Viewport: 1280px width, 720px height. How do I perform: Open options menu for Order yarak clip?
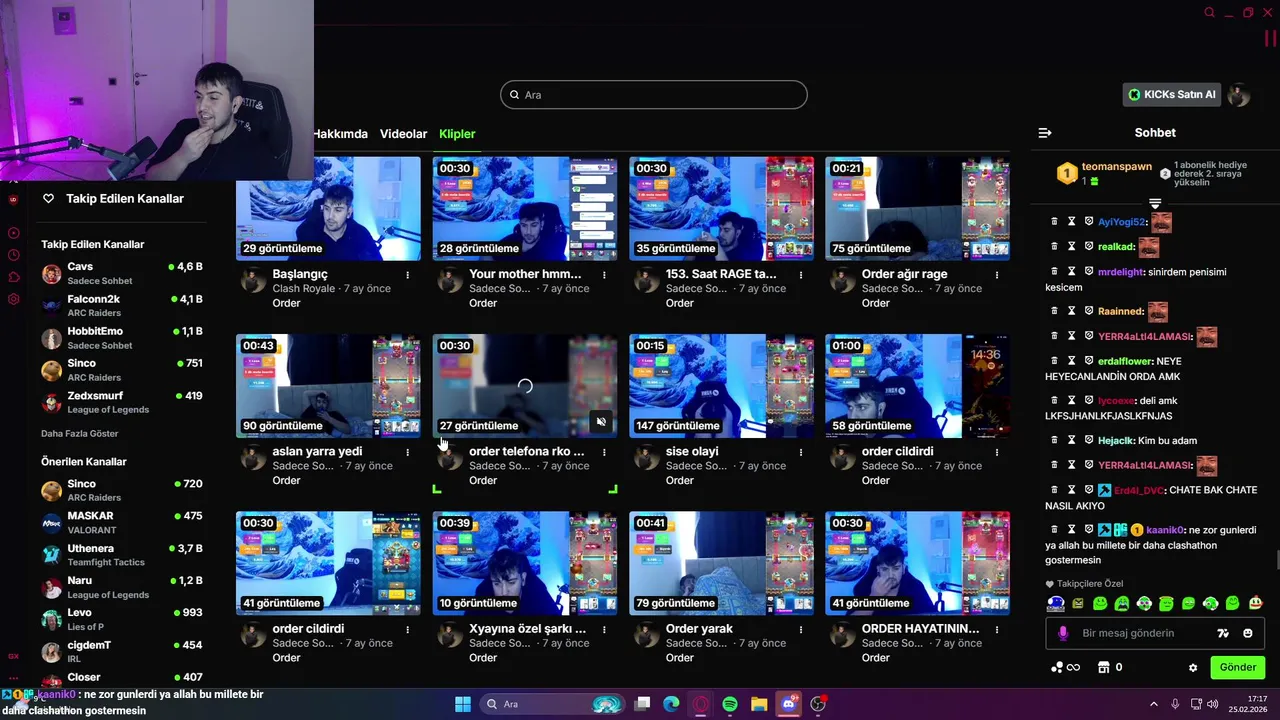click(800, 629)
